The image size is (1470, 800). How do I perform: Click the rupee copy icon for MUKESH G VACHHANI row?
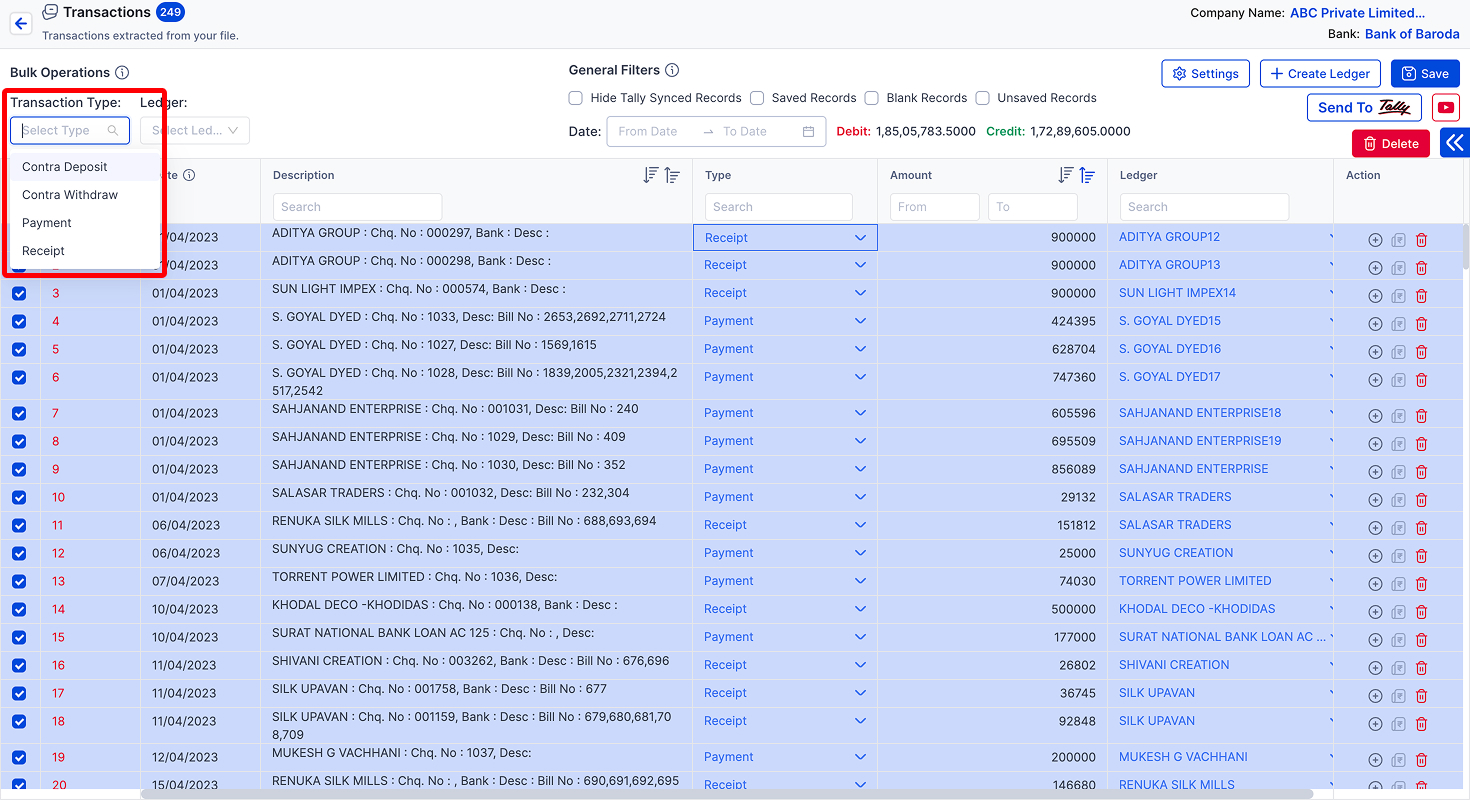(1398, 760)
